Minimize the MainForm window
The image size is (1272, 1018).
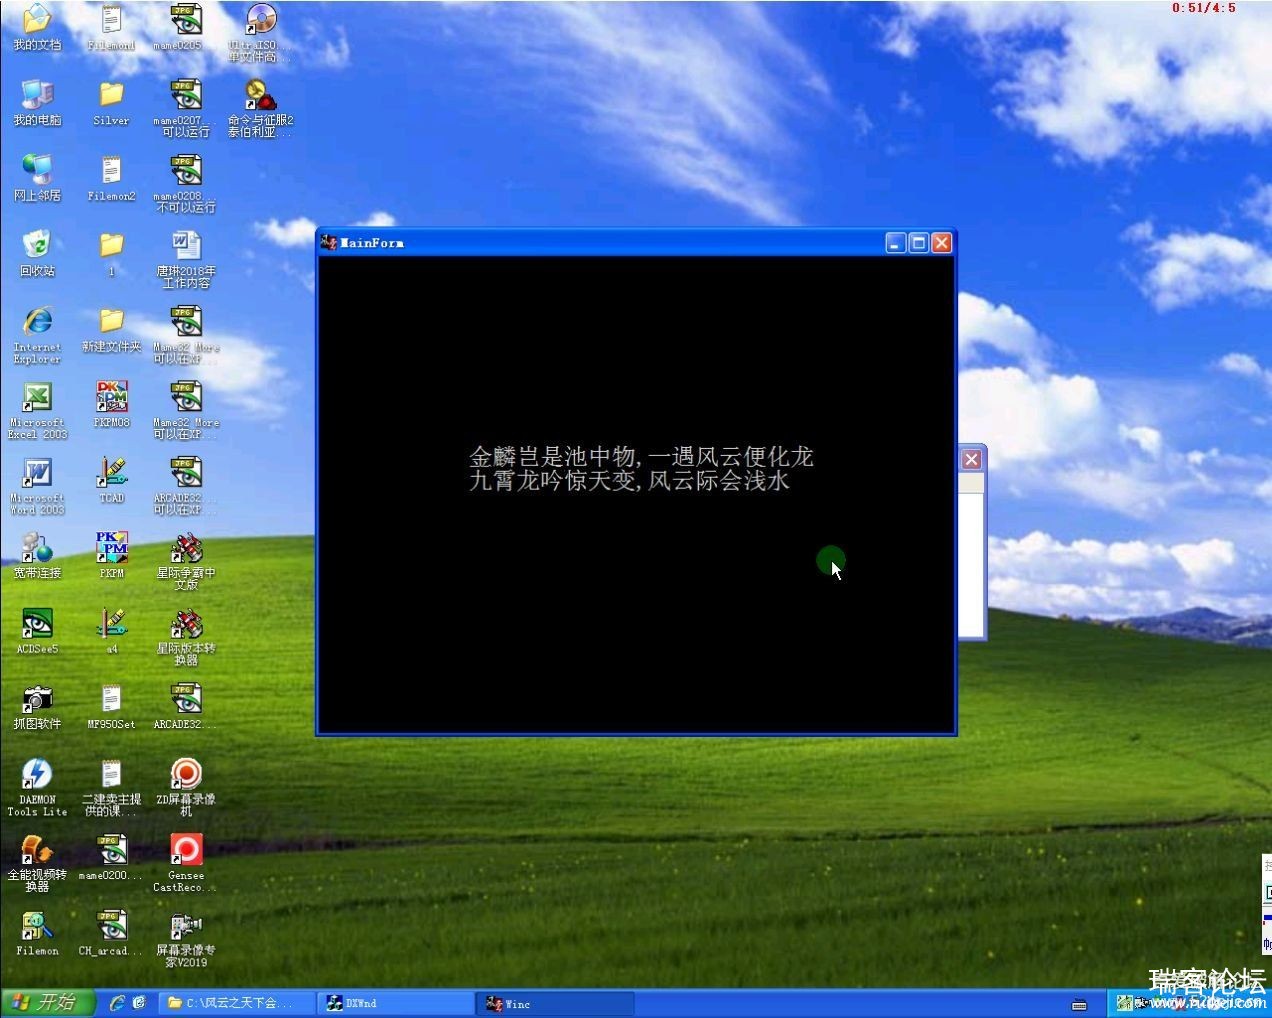[896, 242]
